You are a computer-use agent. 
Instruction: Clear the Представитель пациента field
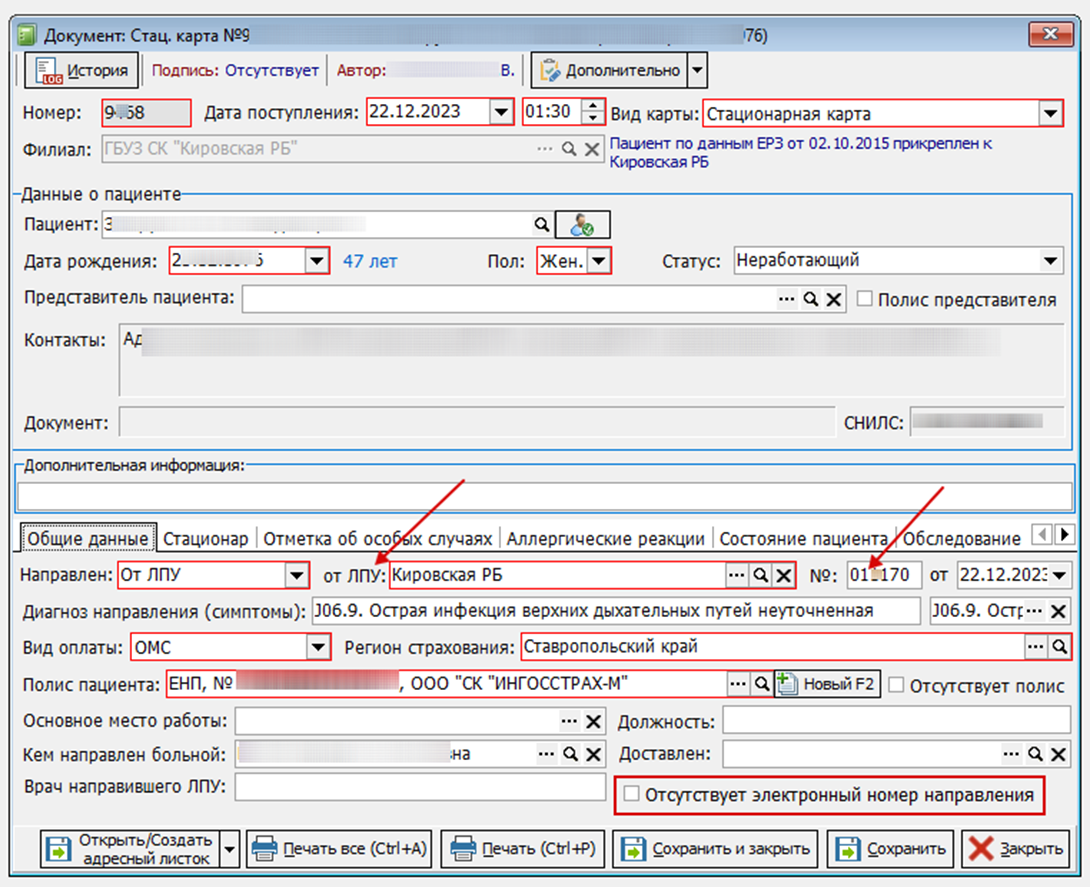(833, 300)
